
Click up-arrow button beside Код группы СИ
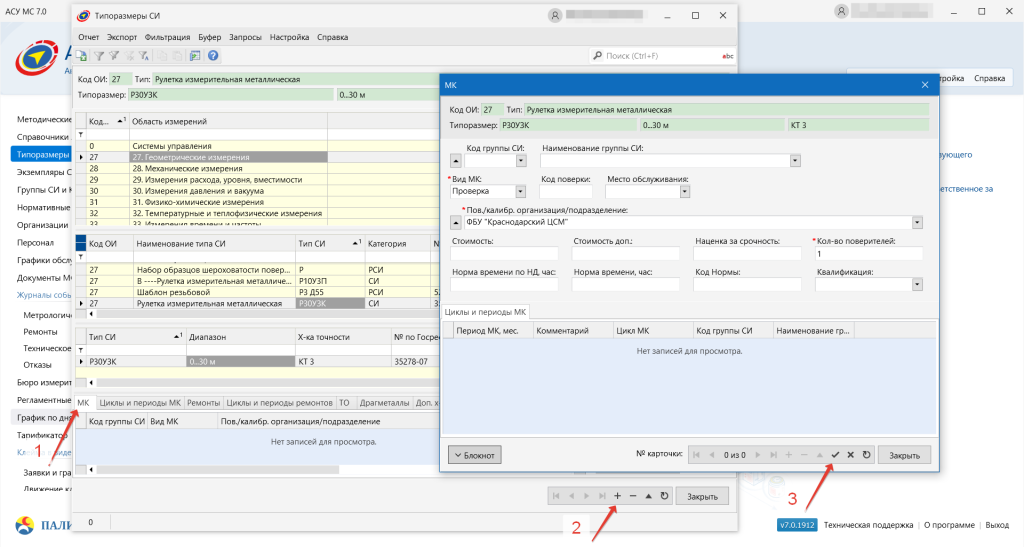456,161
